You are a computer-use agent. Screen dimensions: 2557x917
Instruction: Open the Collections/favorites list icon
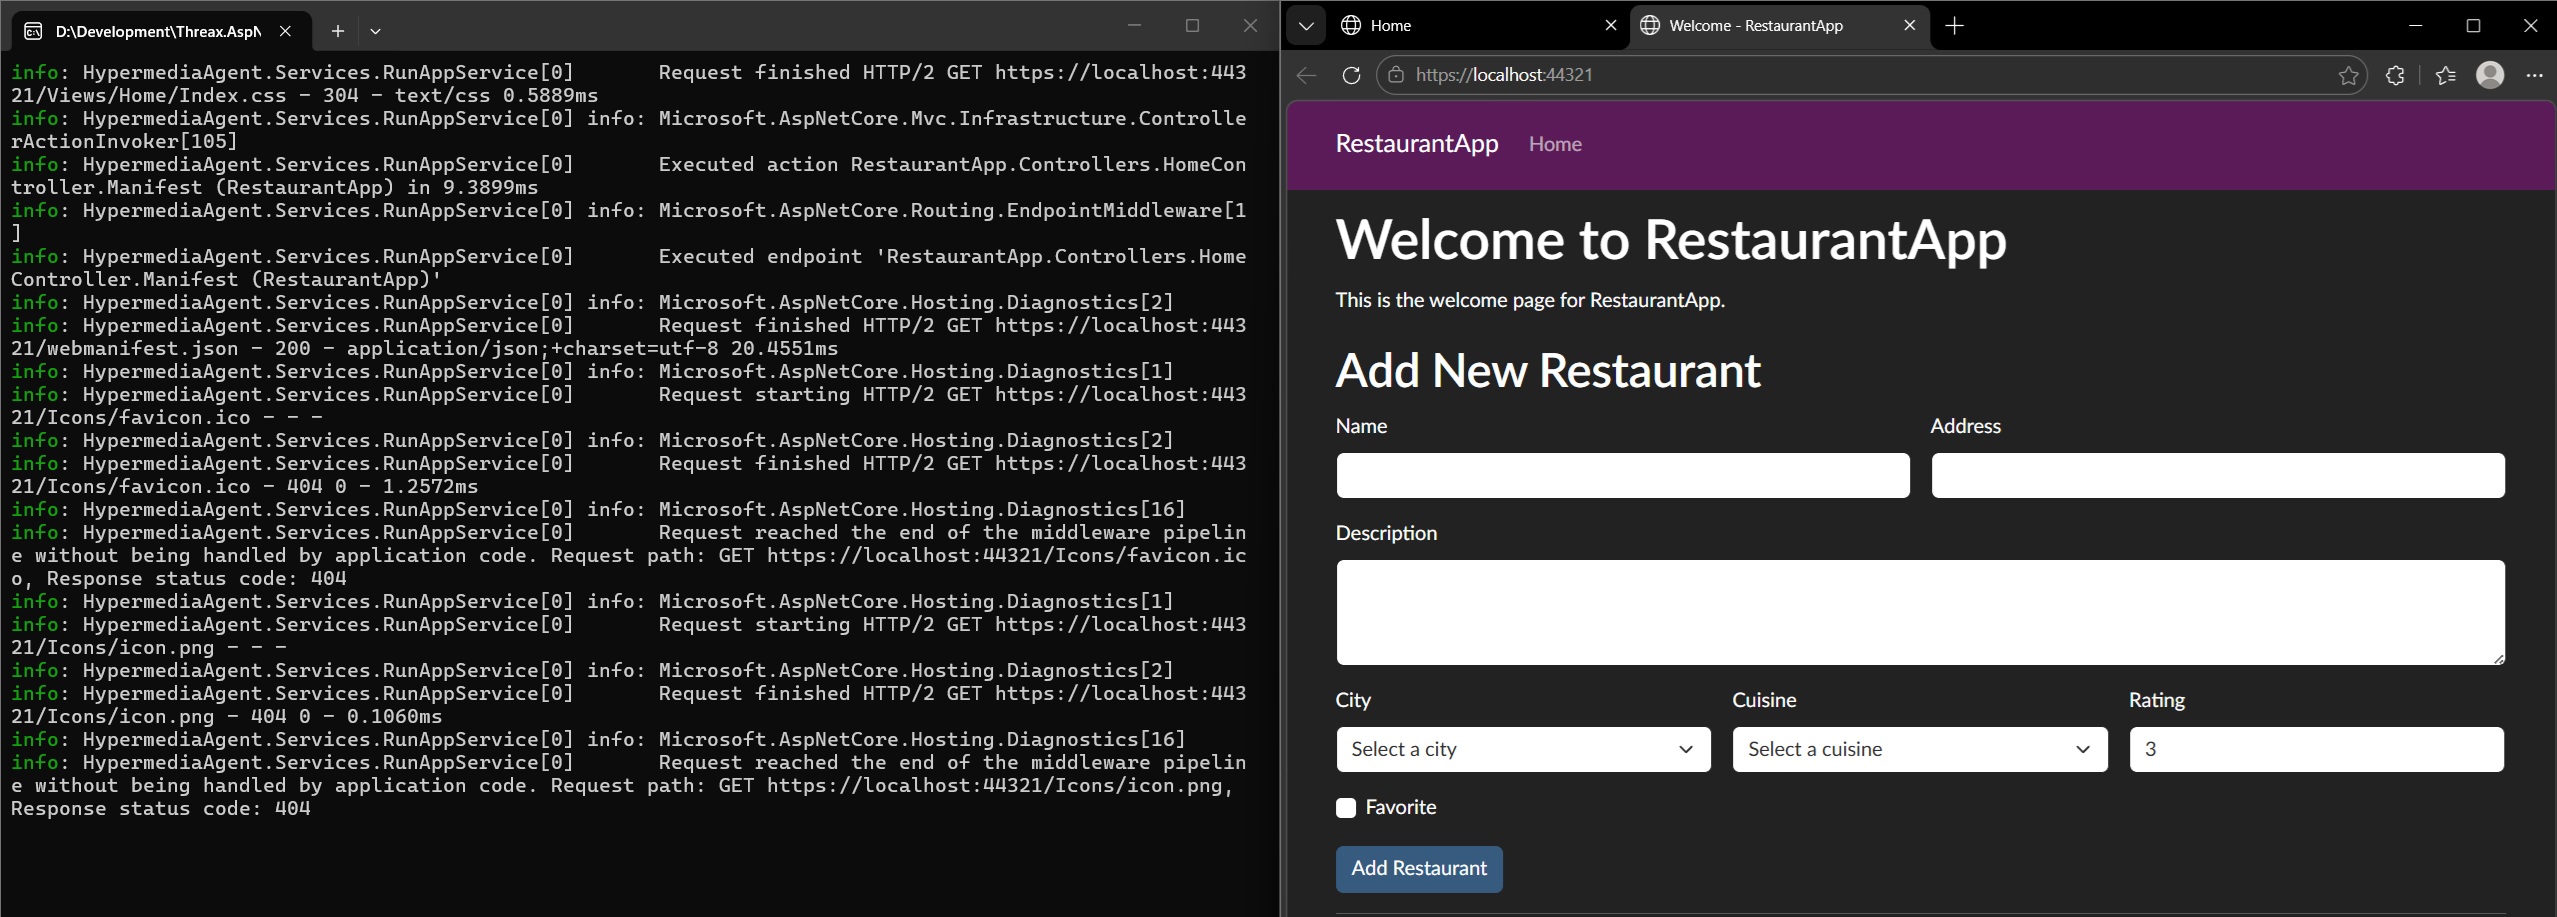tap(2443, 74)
